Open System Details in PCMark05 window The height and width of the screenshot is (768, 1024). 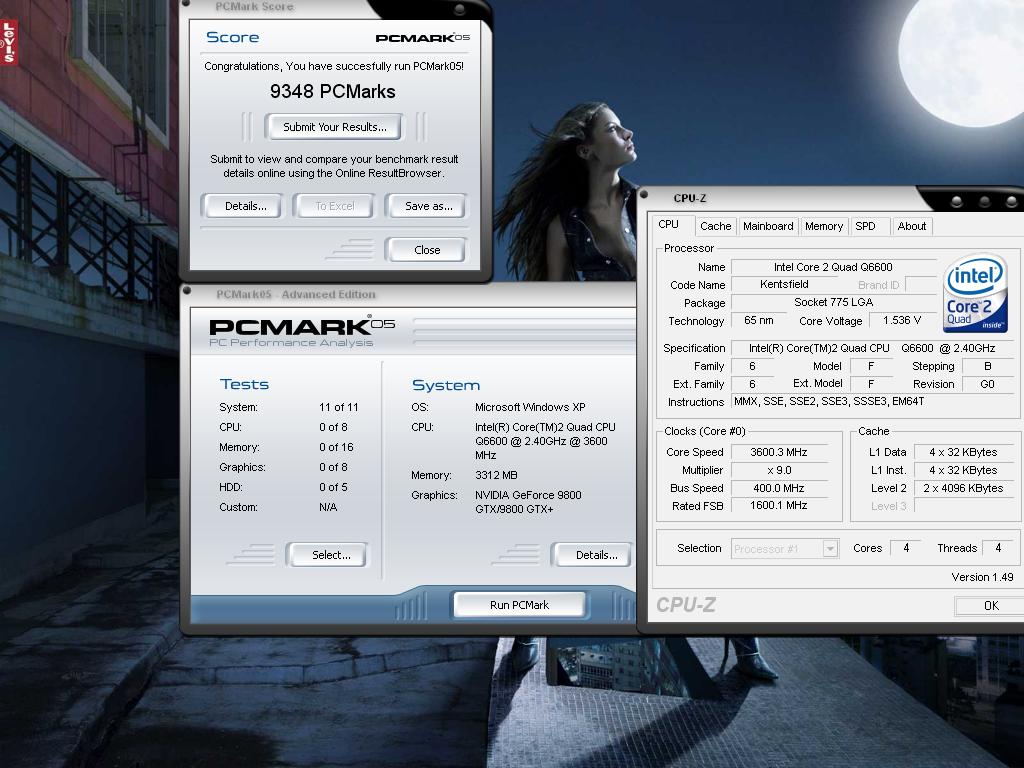click(x=594, y=555)
